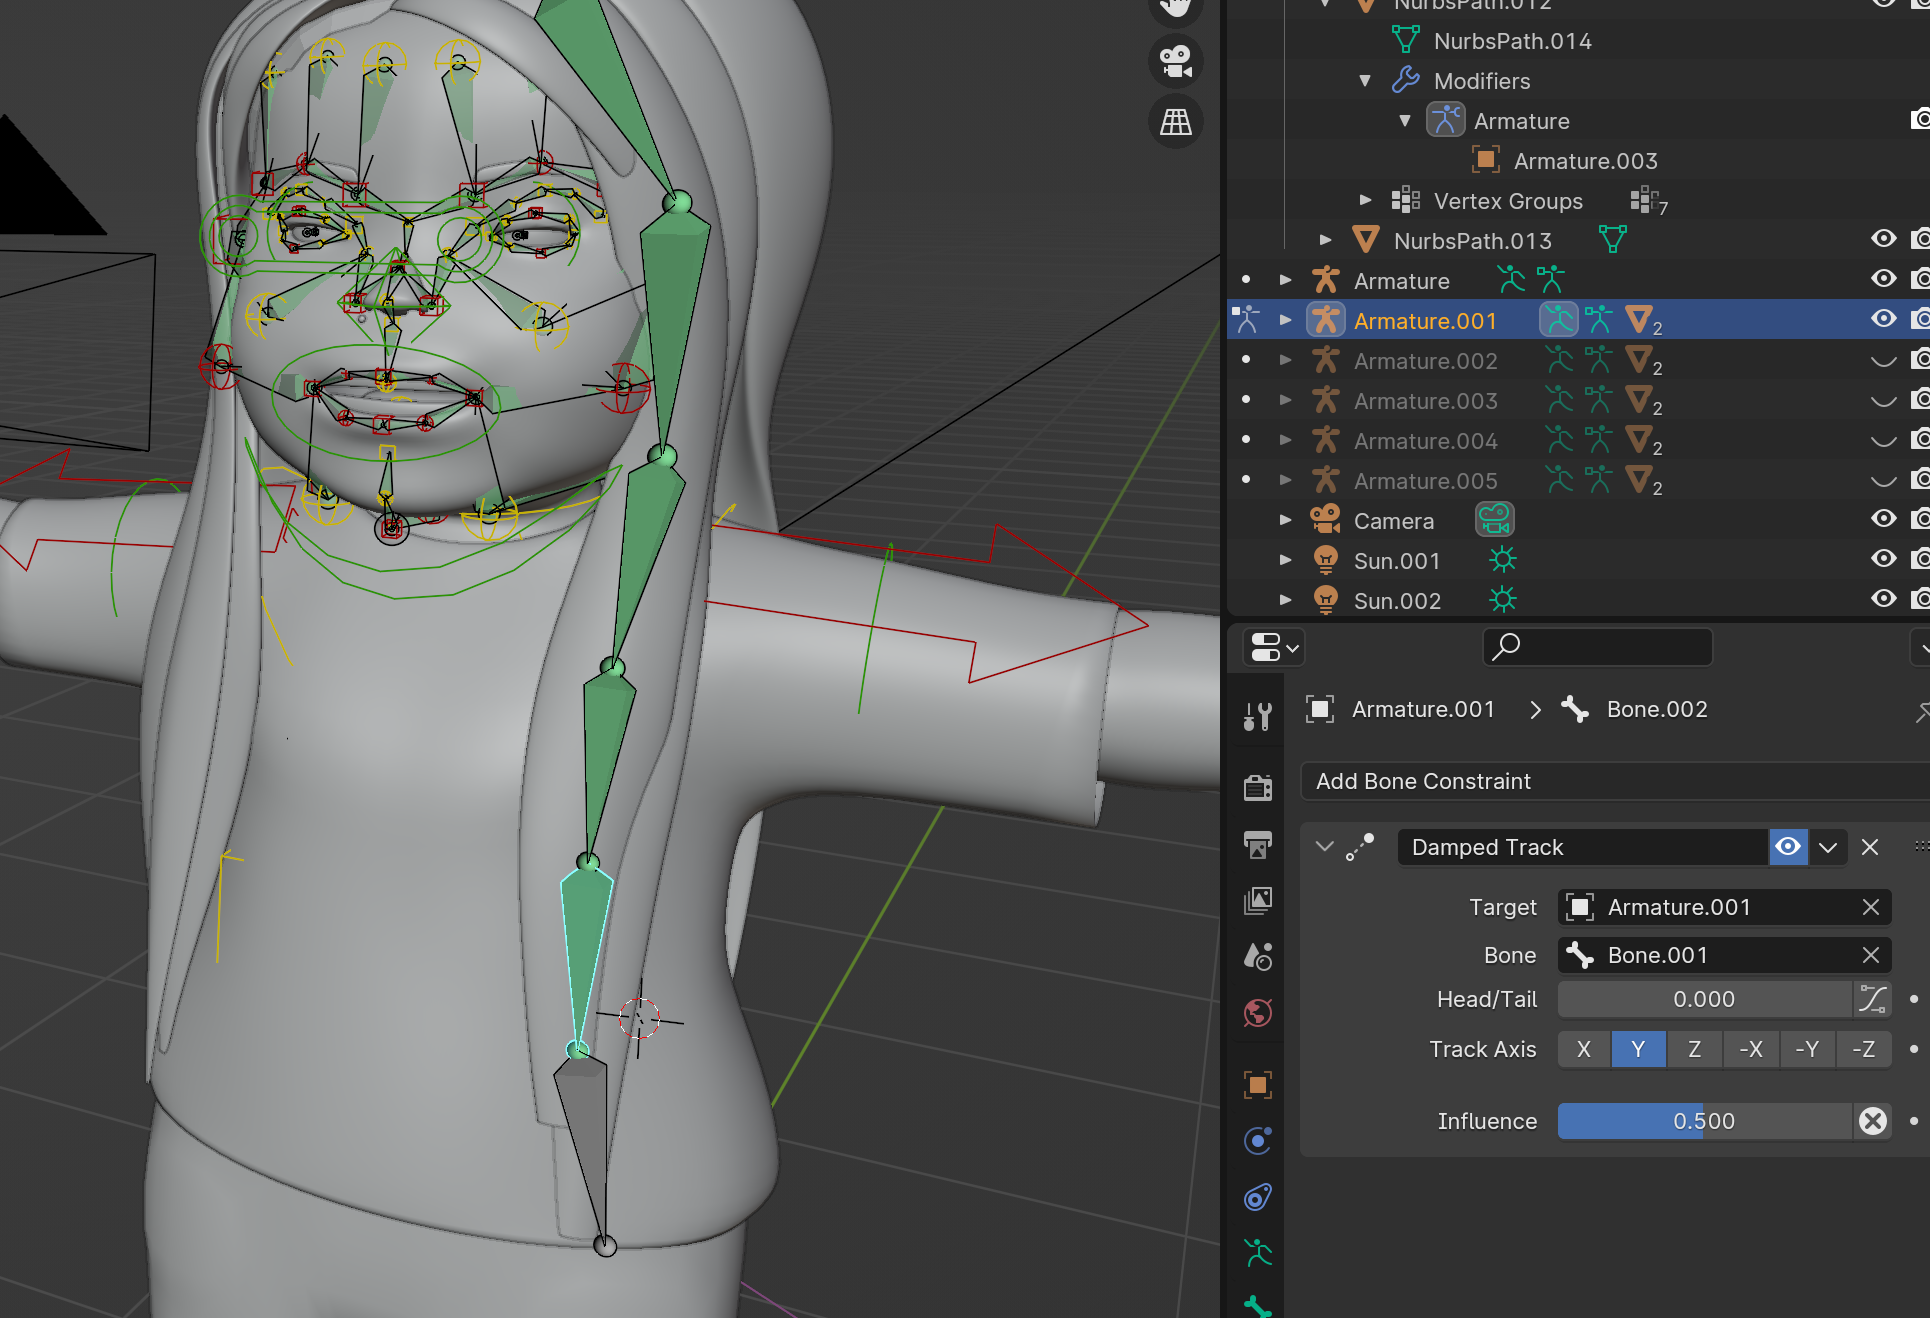This screenshot has width=1930, height=1318.
Task: Adjust the Influence slider
Action: point(1705,1121)
